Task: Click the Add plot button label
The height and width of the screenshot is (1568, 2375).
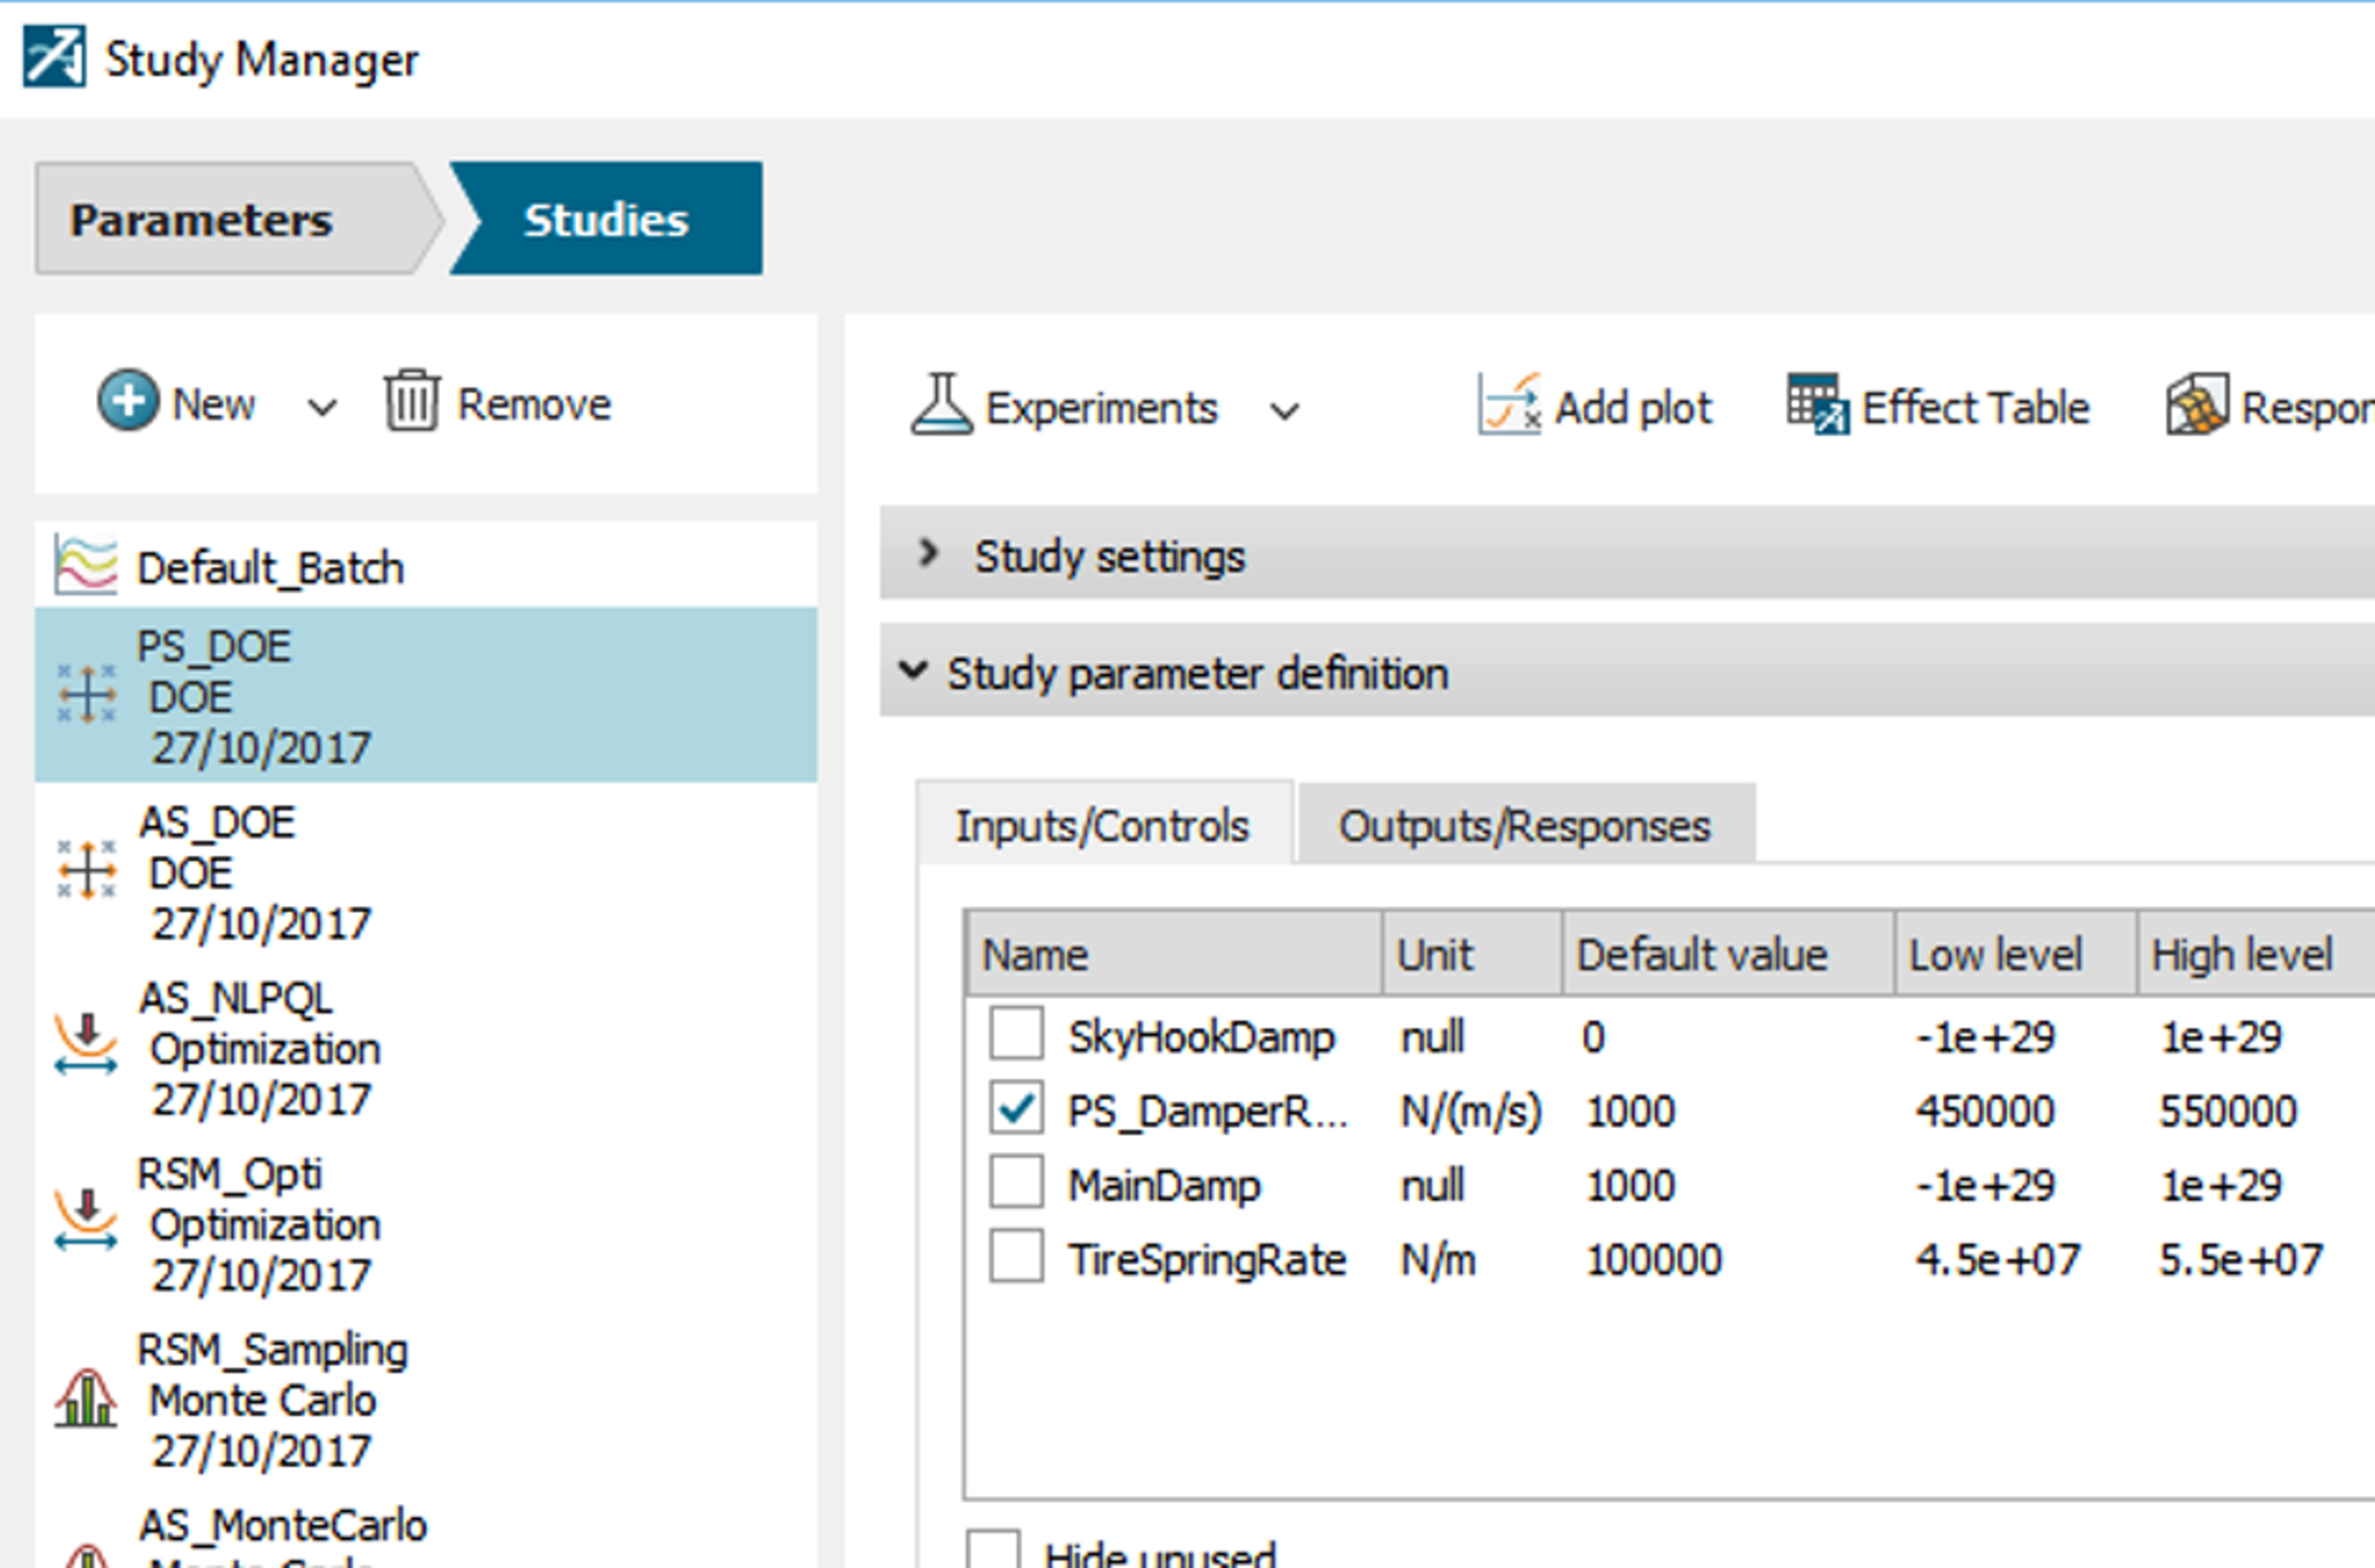Action: tap(1633, 408)
